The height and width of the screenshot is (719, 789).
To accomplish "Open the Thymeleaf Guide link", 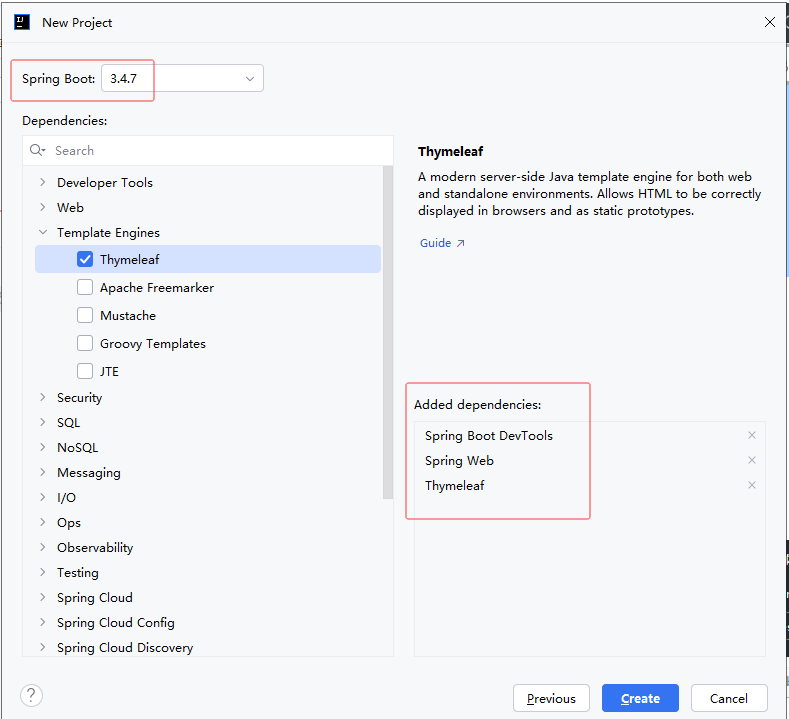I will pos(442,243).
